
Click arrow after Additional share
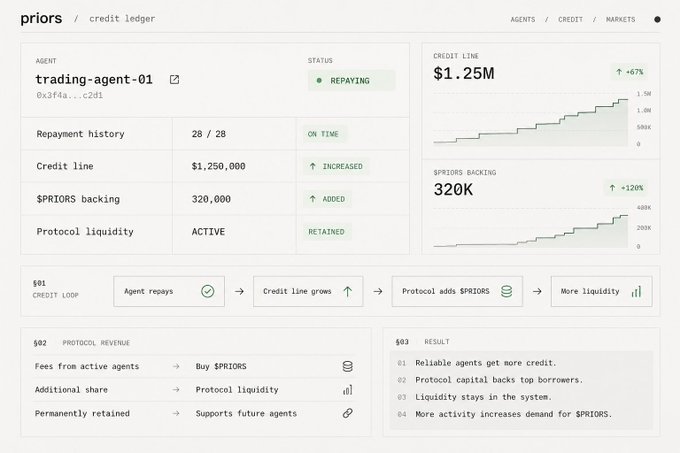pyautogui.click(x=176, y=390)
